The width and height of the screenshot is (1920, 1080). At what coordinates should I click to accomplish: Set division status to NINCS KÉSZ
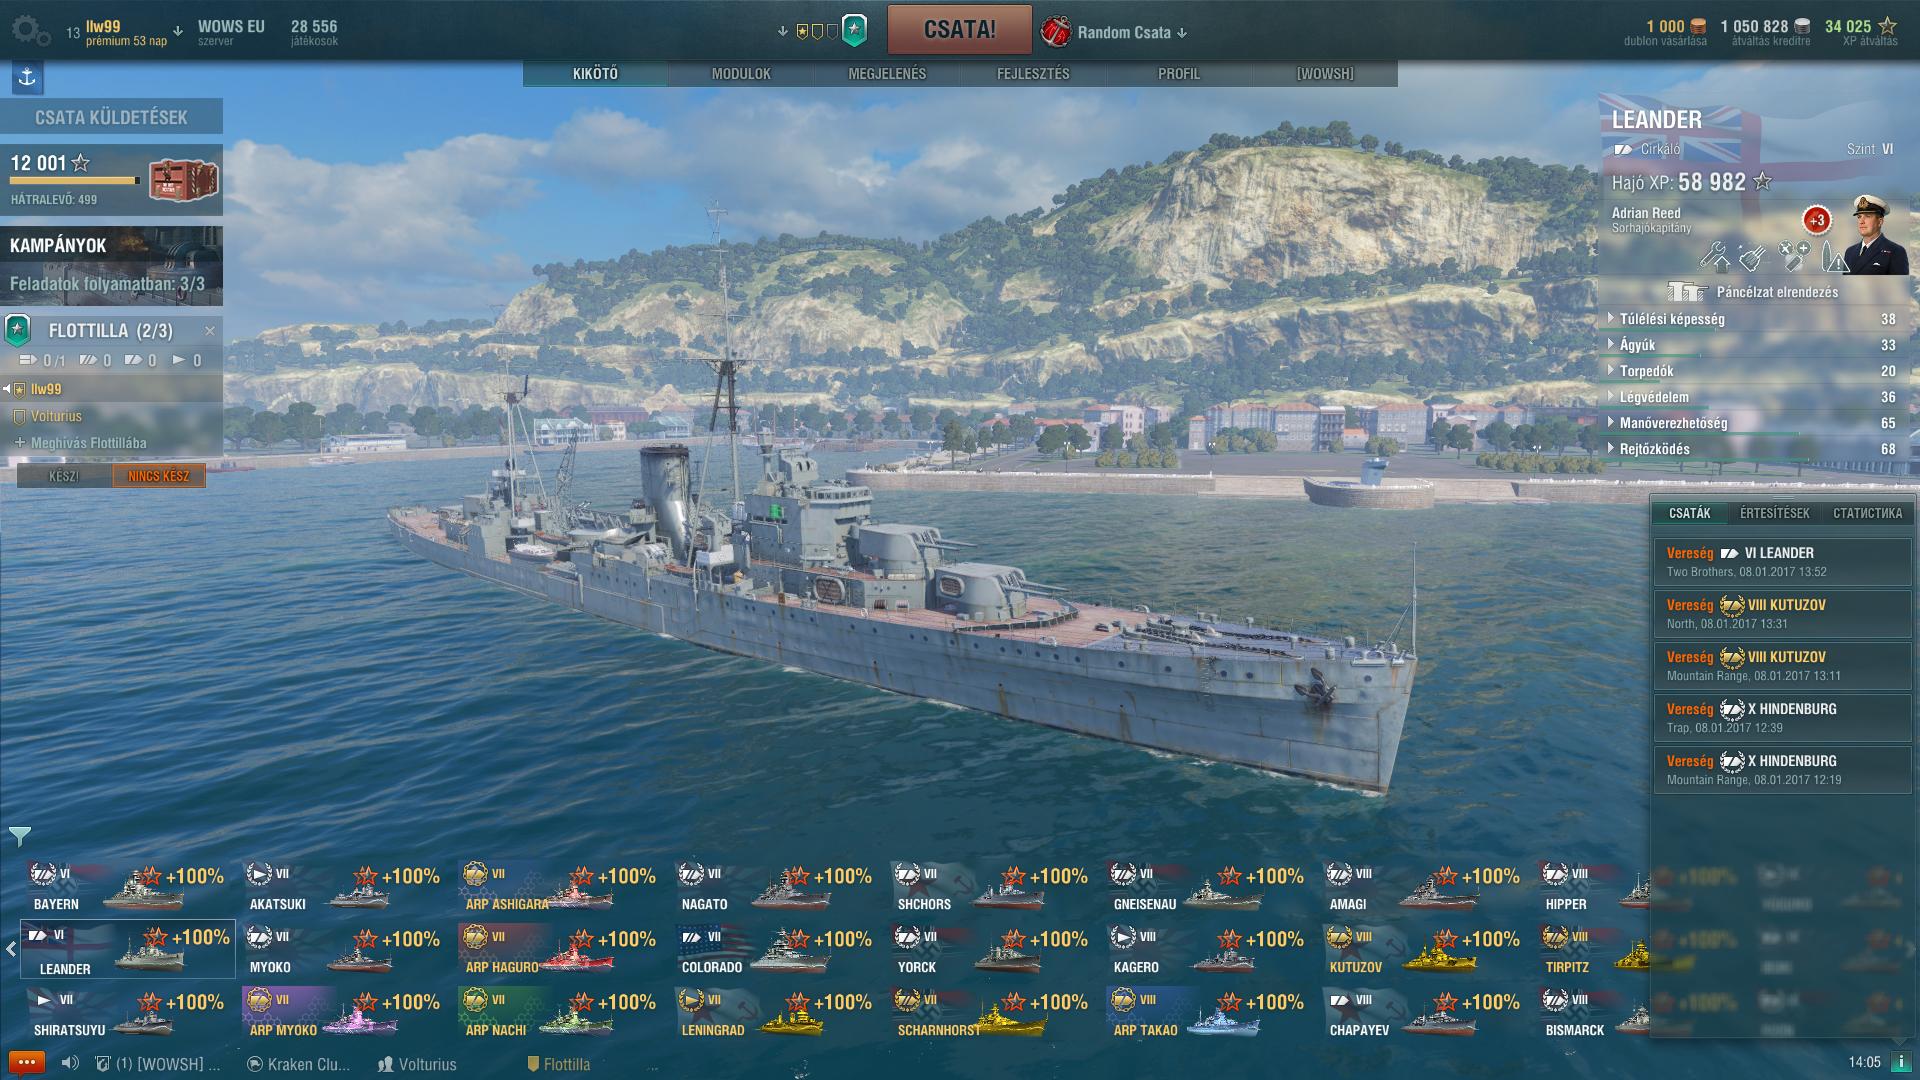click(x=159, y=476)
